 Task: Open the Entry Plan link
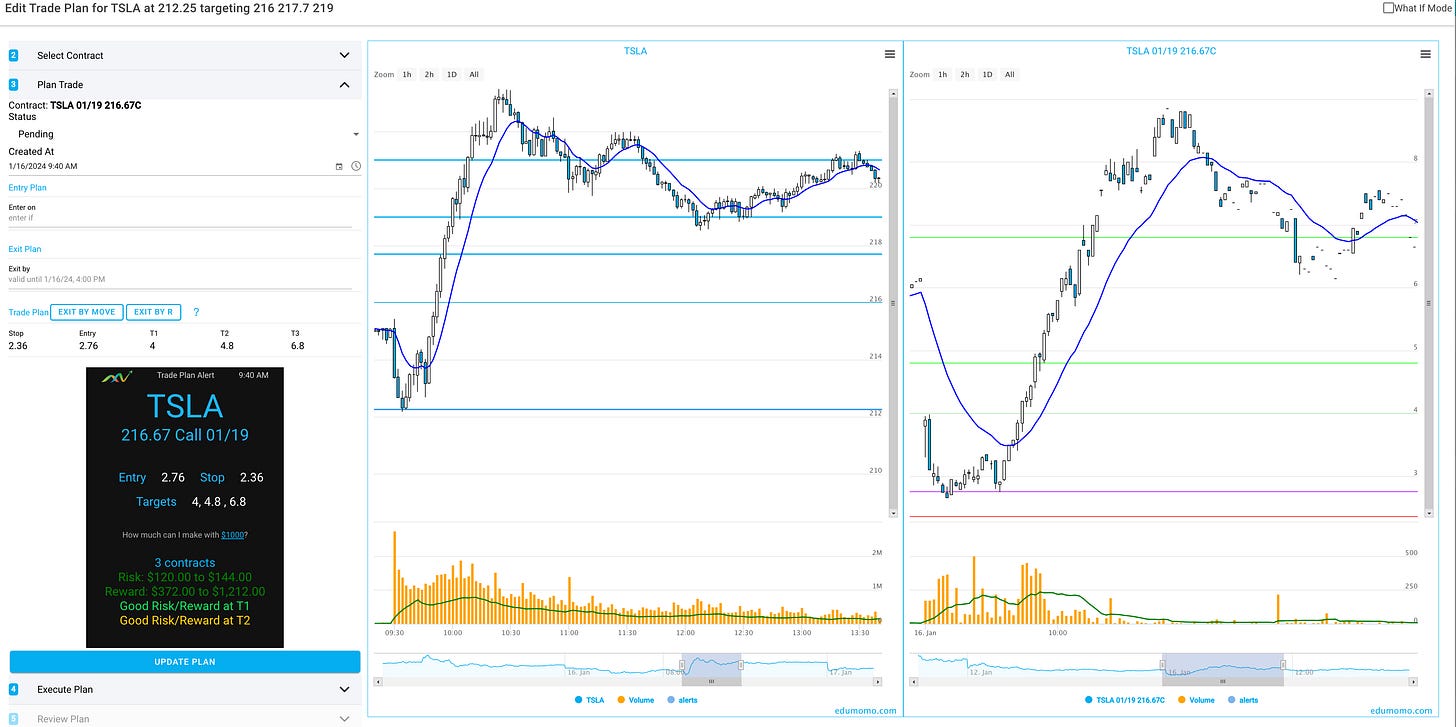(x=27, y=188)
